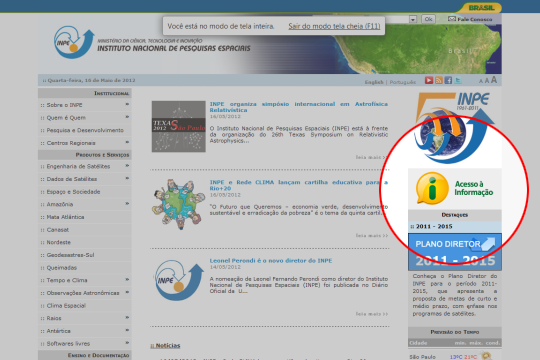Select the largest font size A
This screenshot has height=360, width=540.
[x=494, y=80]
